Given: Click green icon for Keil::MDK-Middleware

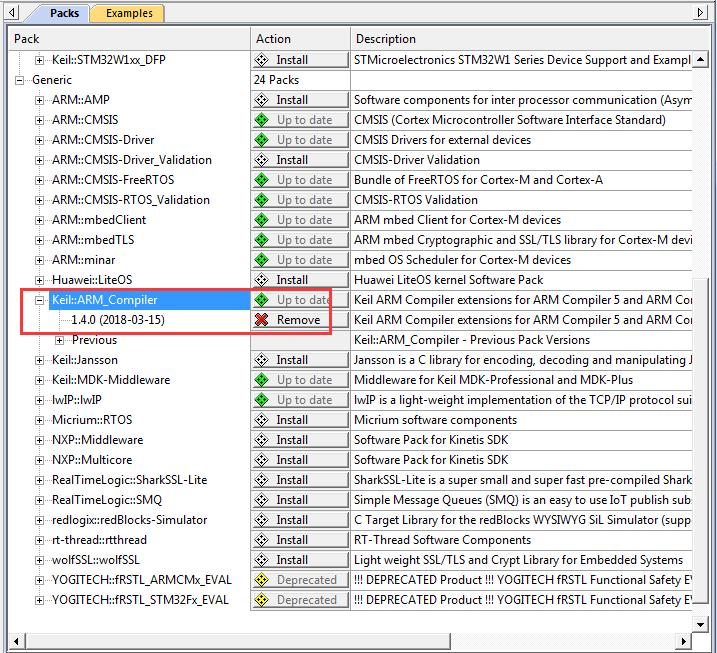Looking at the screenshot, I should click(x=262, y=380).
